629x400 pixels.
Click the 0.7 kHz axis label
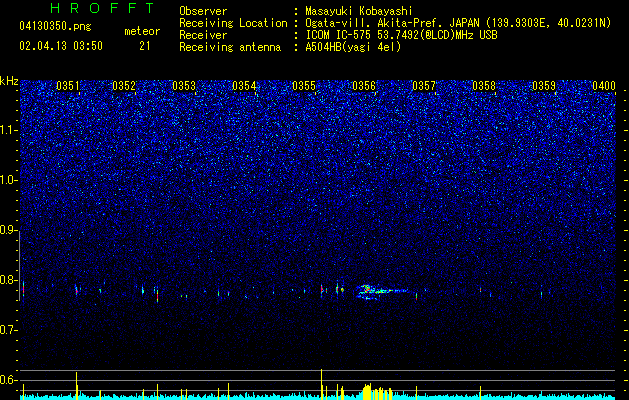[8, 330]
